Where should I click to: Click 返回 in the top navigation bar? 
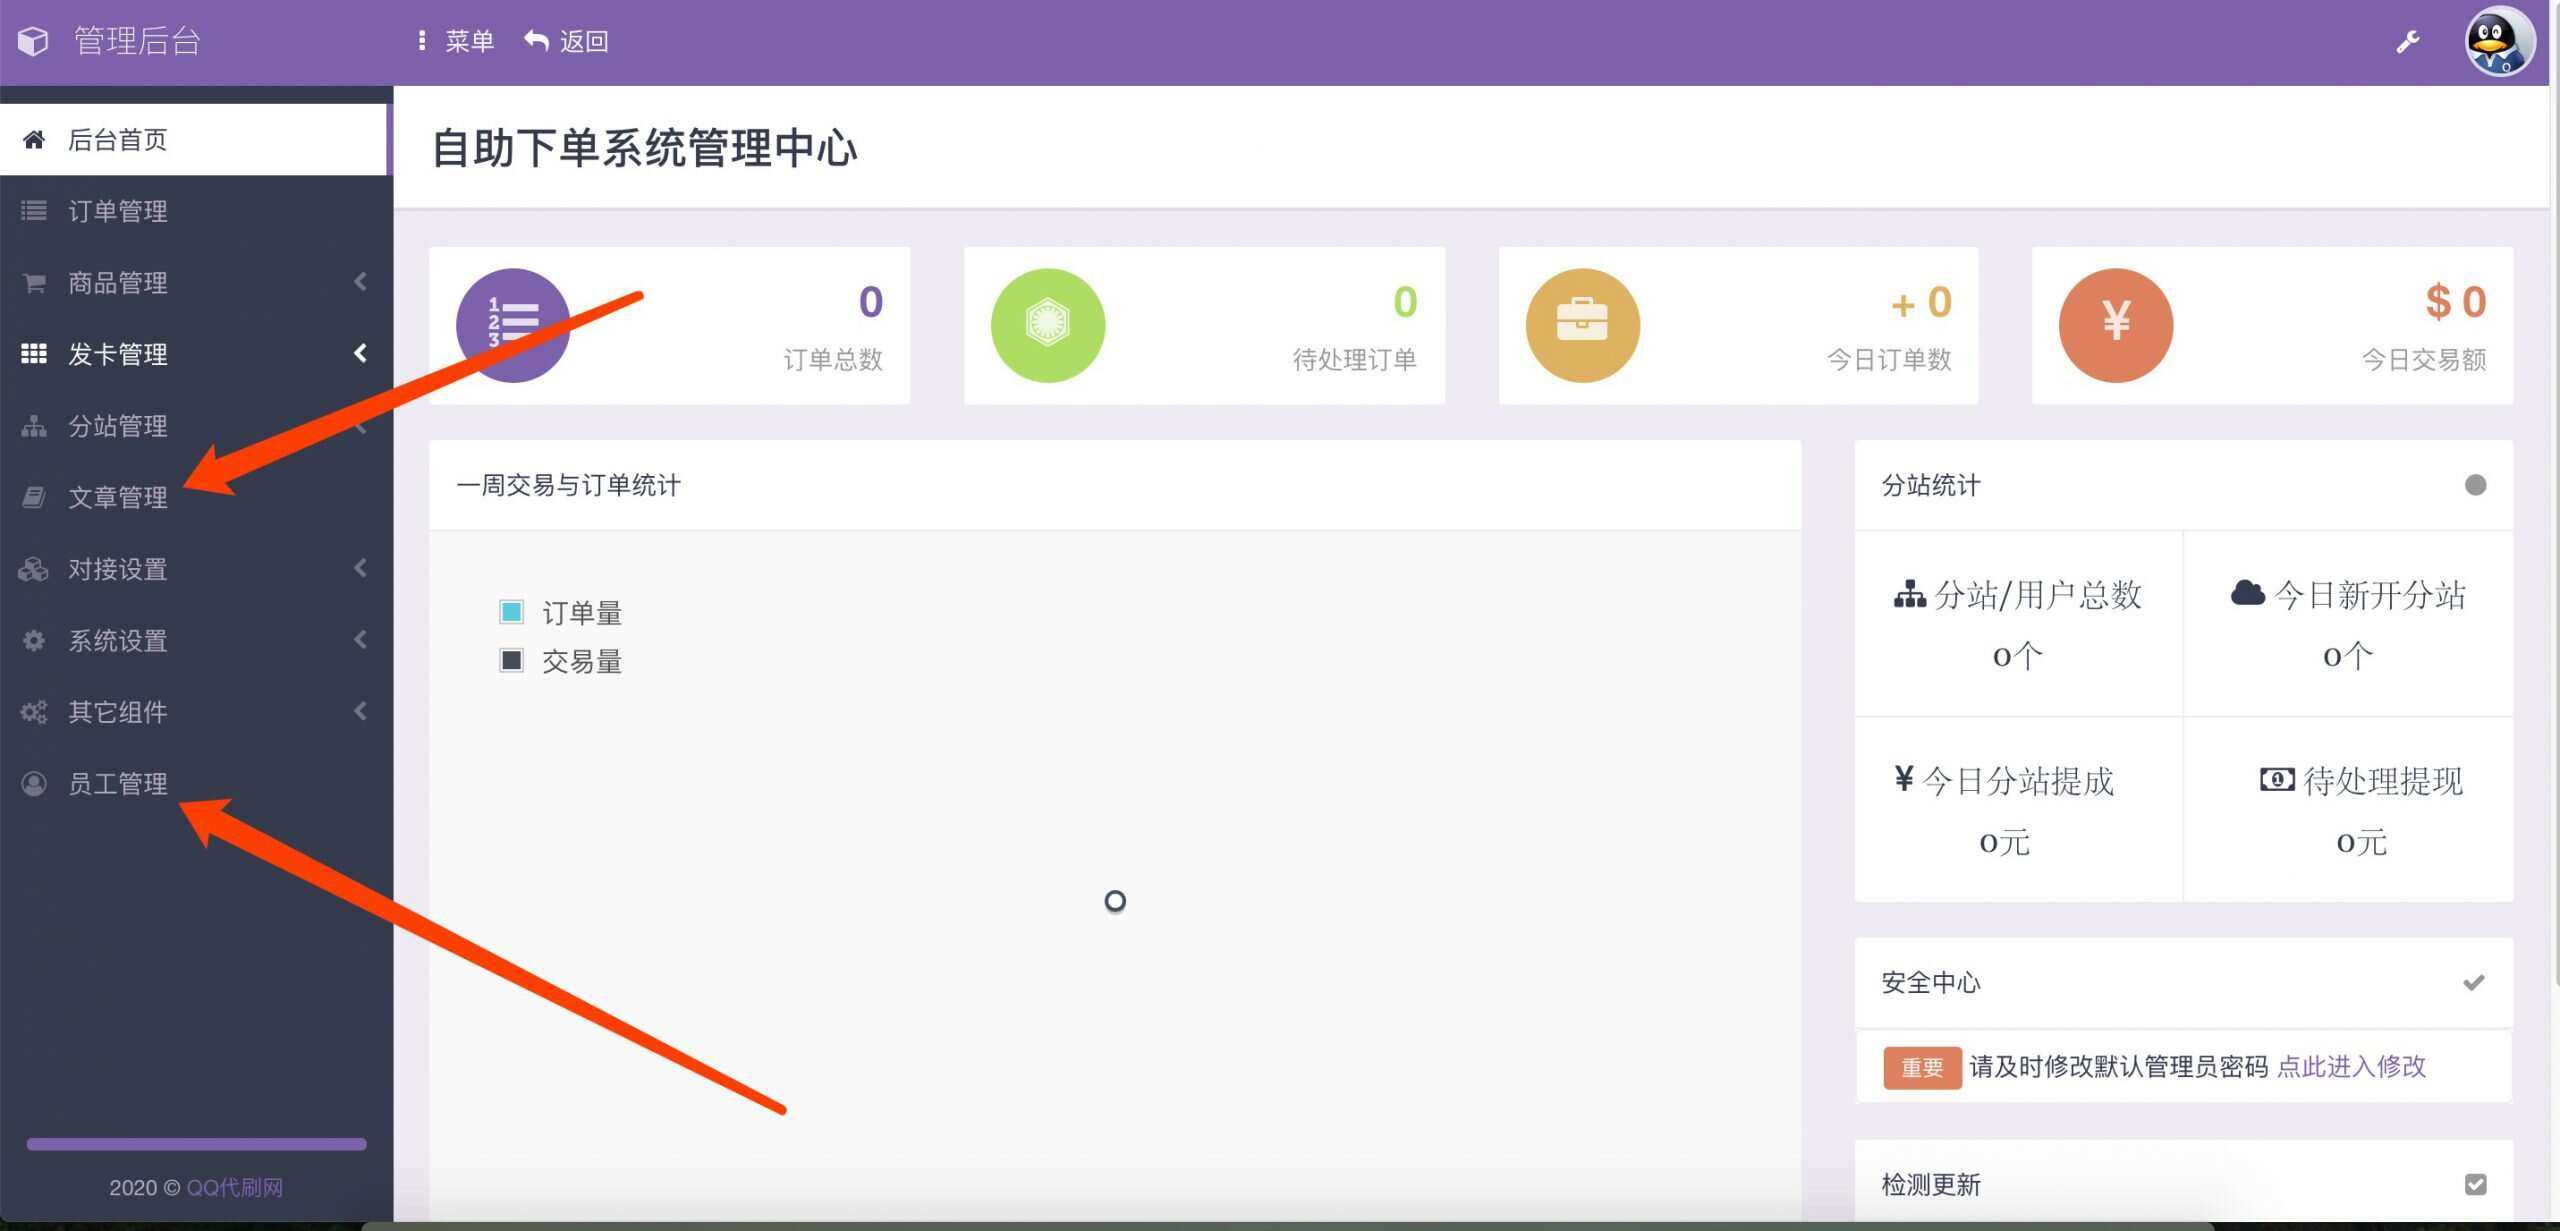(x=585, y=41)
